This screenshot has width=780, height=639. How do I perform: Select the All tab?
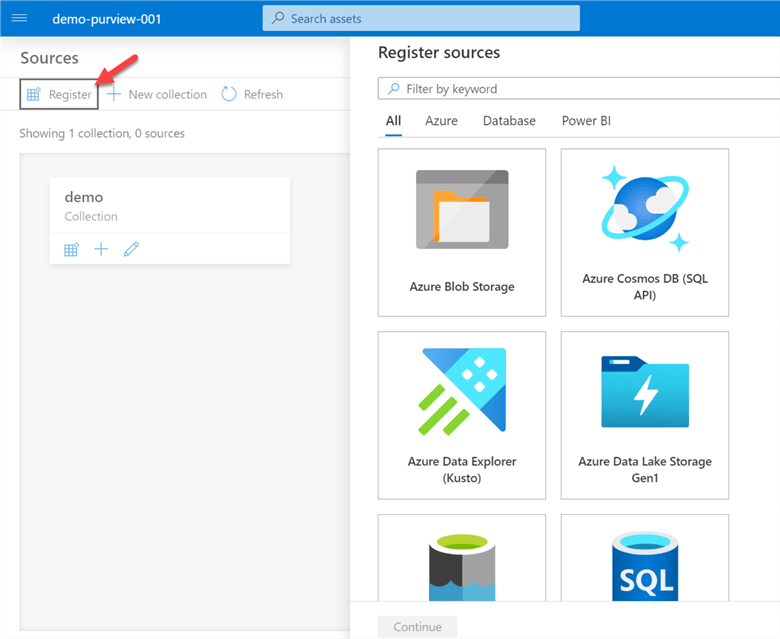coord(393,121)
